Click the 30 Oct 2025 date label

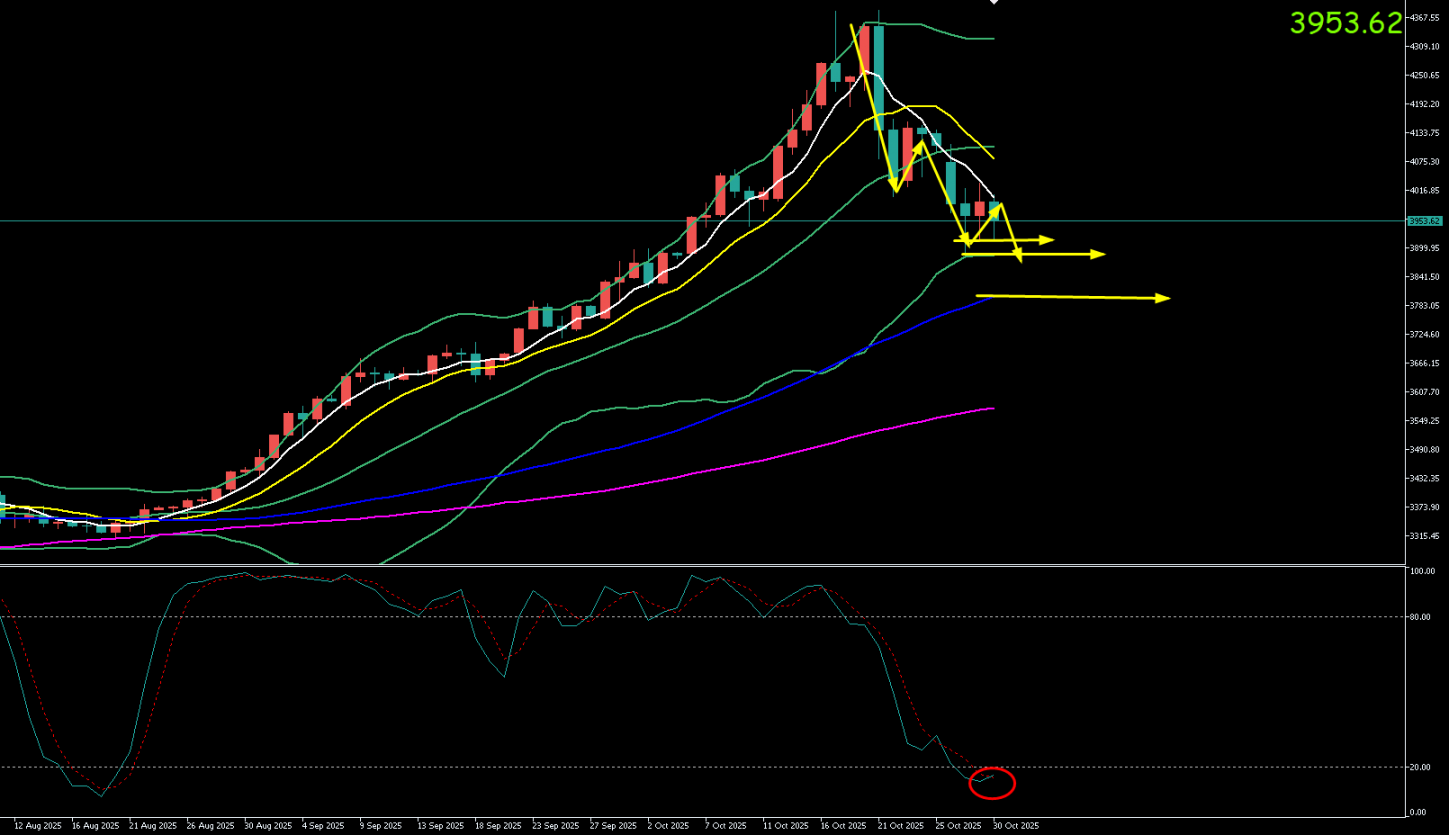(x=1014, y=826)
